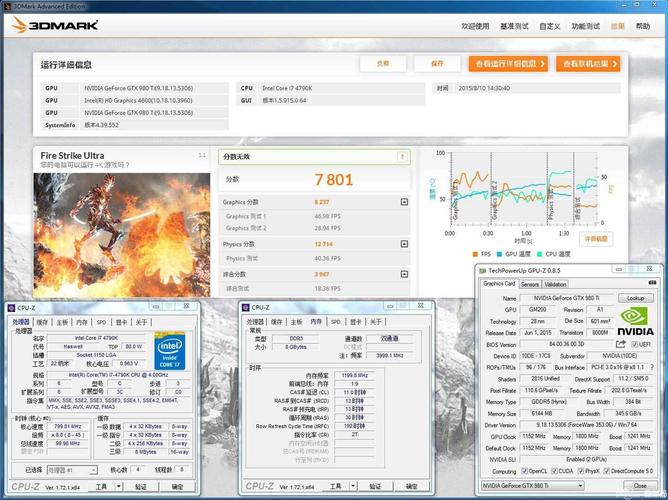
Task: Expand the Physics 分数 details
Action: coord(404,244)
